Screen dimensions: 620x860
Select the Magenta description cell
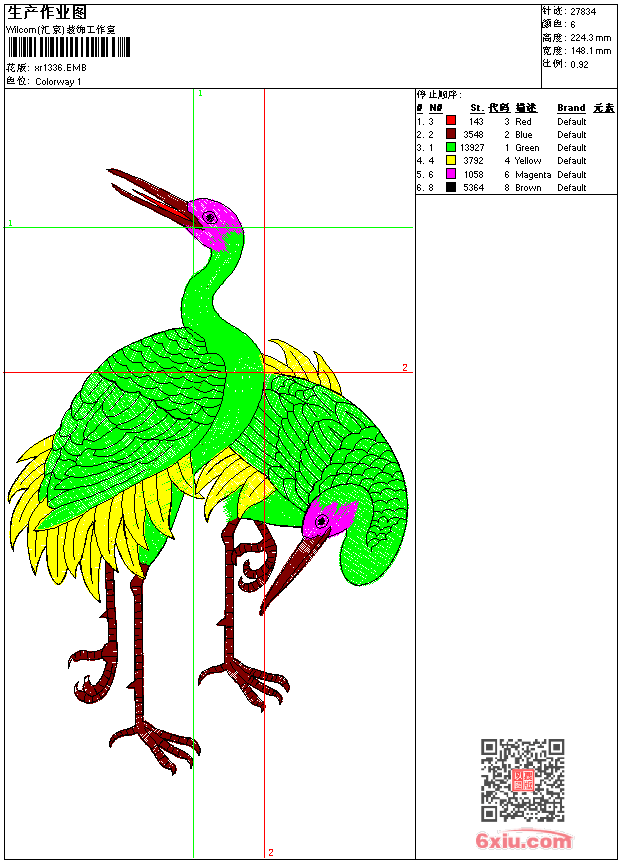coord(533,175)
